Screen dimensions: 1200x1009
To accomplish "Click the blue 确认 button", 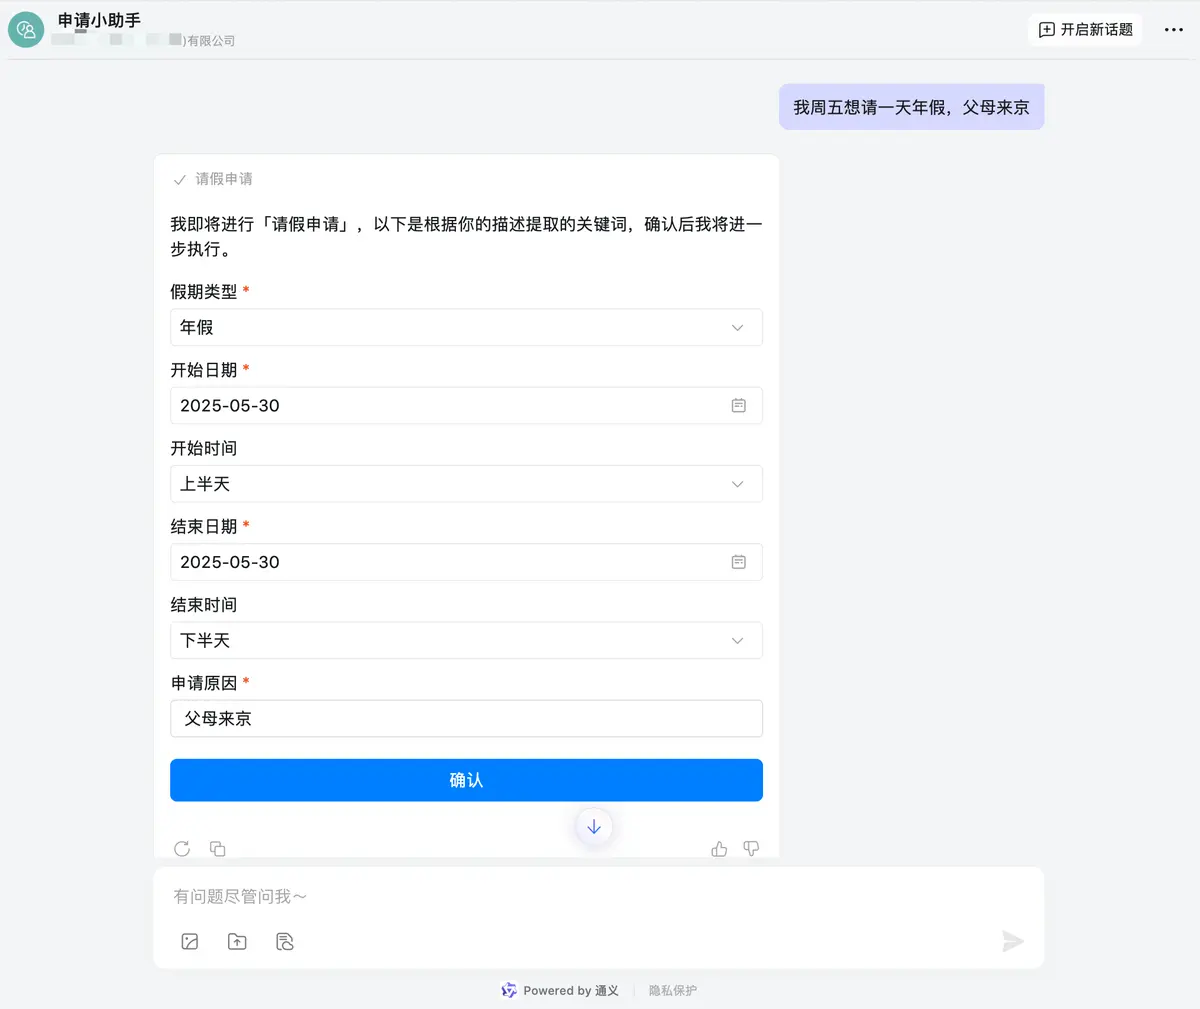I will pyautogui.click(x=466, y=780).
